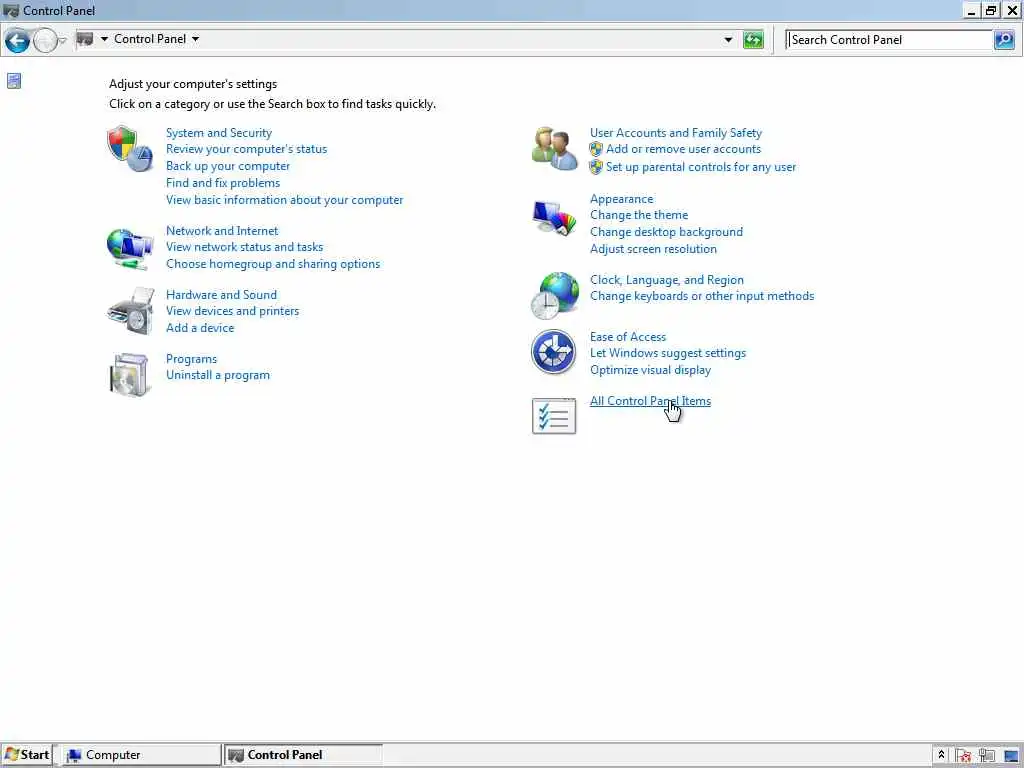Open User Accounts and Family Safety link

[676, 133]
